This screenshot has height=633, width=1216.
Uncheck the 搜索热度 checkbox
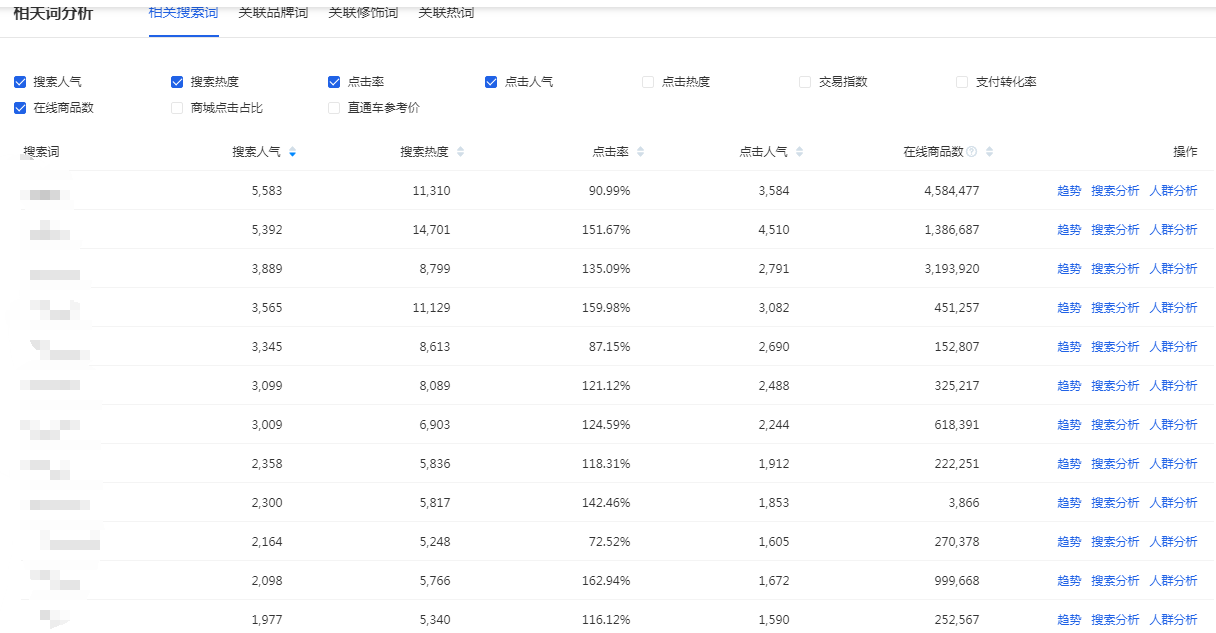tap(177, 82)
